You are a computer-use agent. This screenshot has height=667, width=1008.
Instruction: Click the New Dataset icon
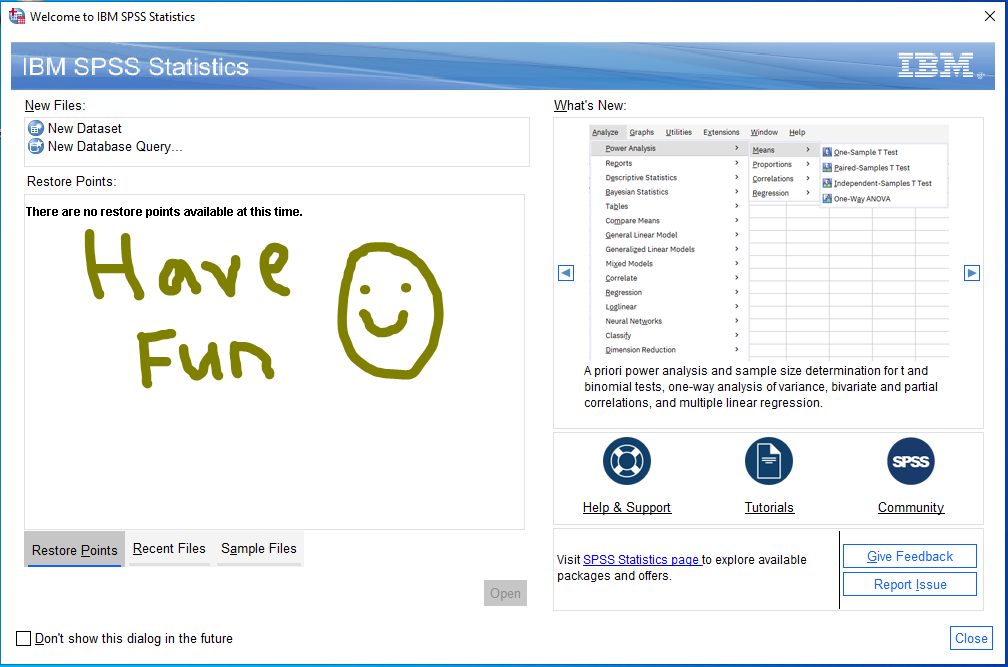(x=36, y=129)
